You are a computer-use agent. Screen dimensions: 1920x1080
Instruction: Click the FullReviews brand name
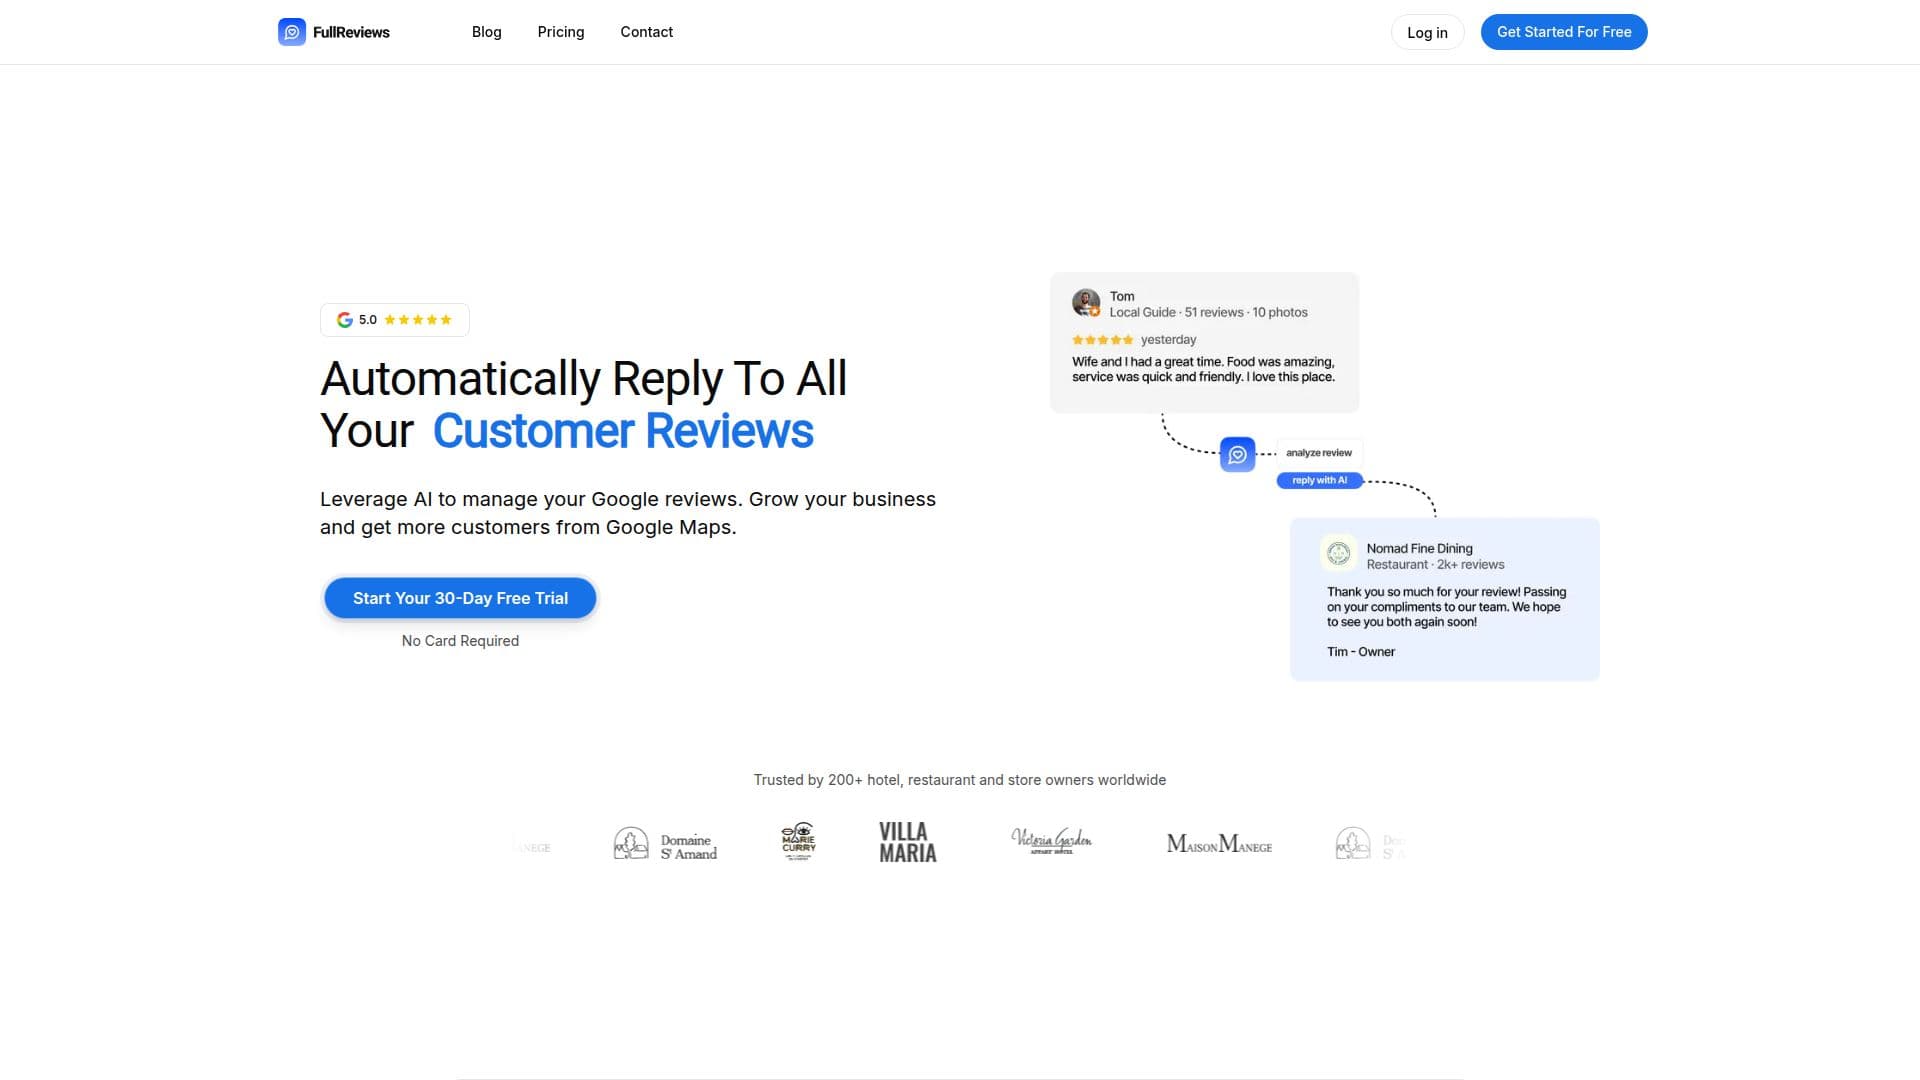[x=351, y=32]
